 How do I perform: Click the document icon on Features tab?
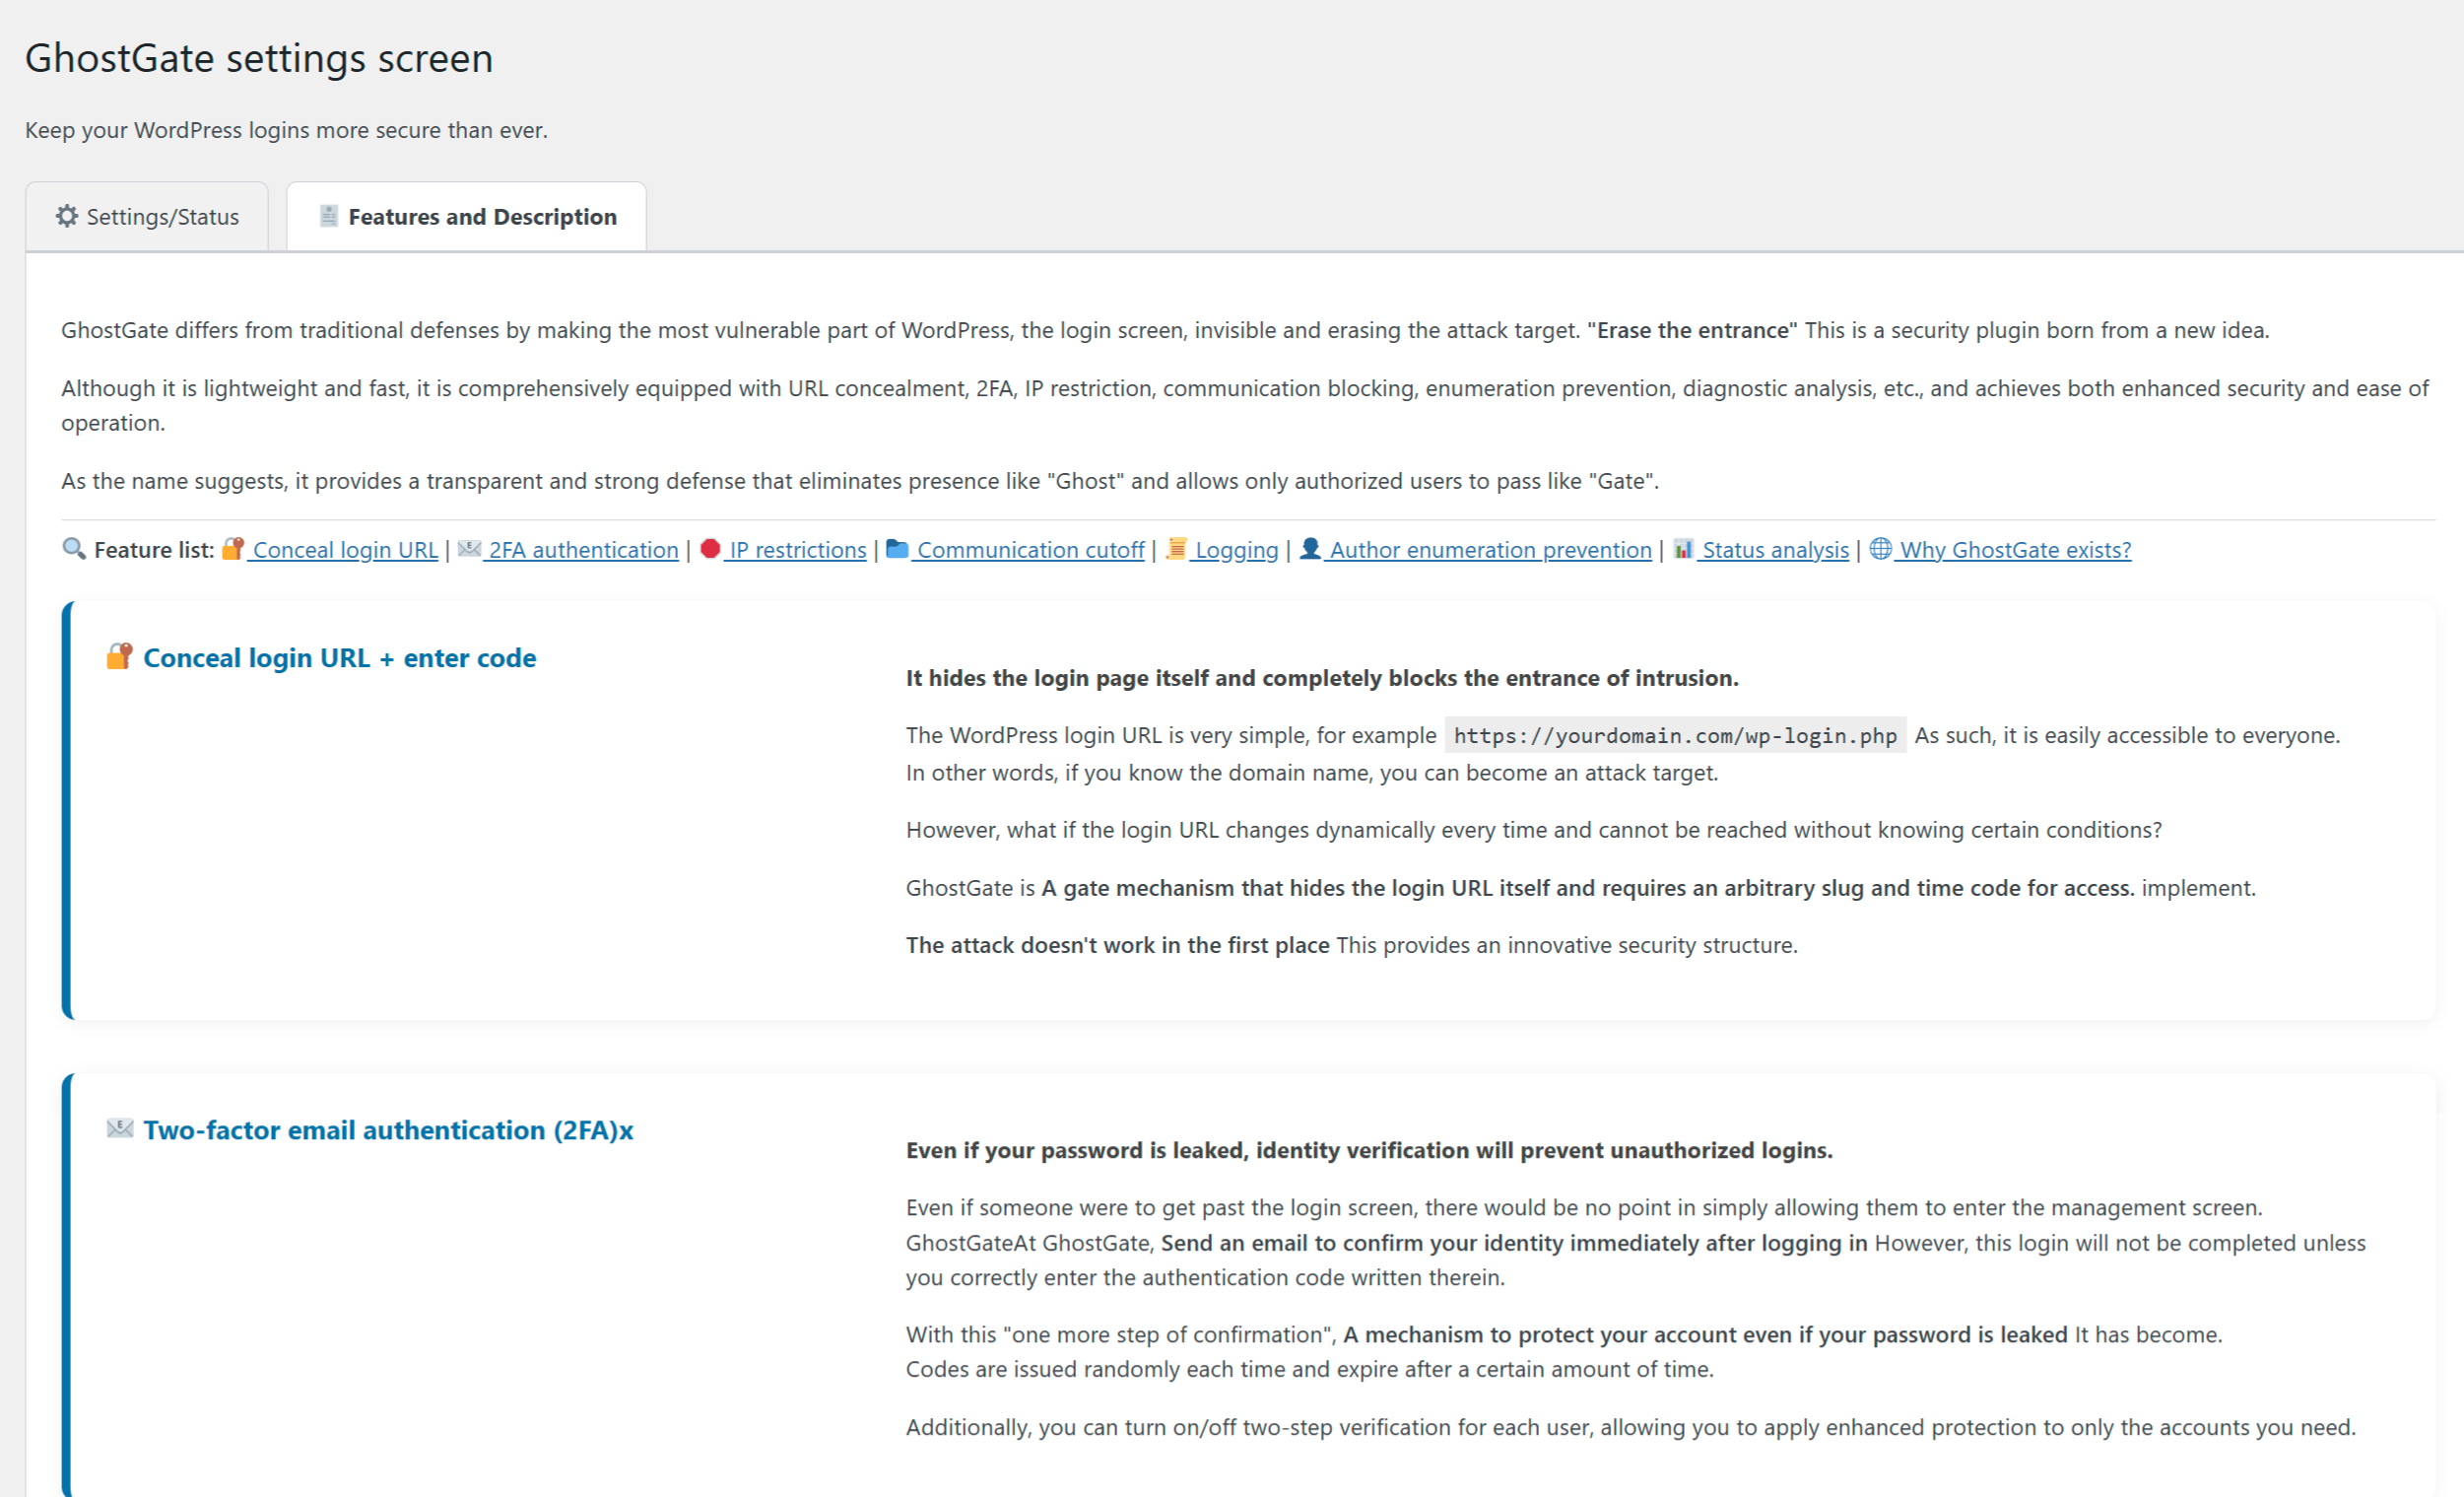(328, 216)
